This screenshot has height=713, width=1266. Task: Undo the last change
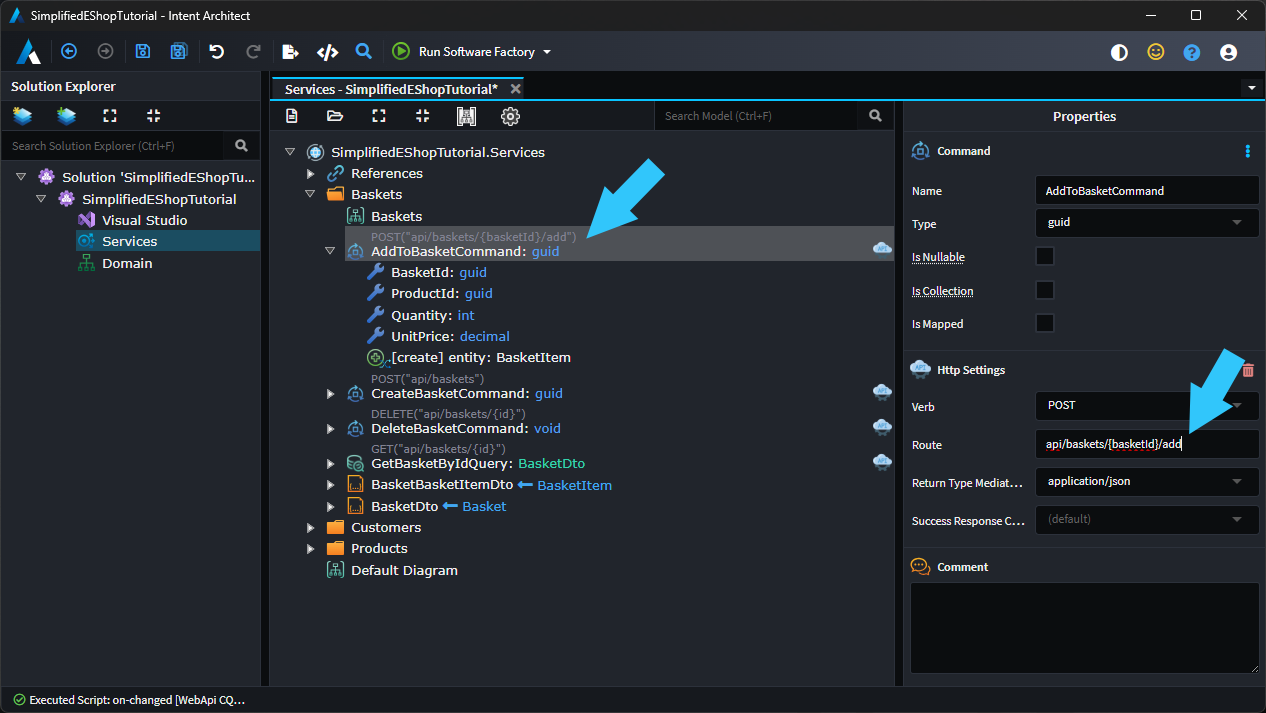pos(217,51)
